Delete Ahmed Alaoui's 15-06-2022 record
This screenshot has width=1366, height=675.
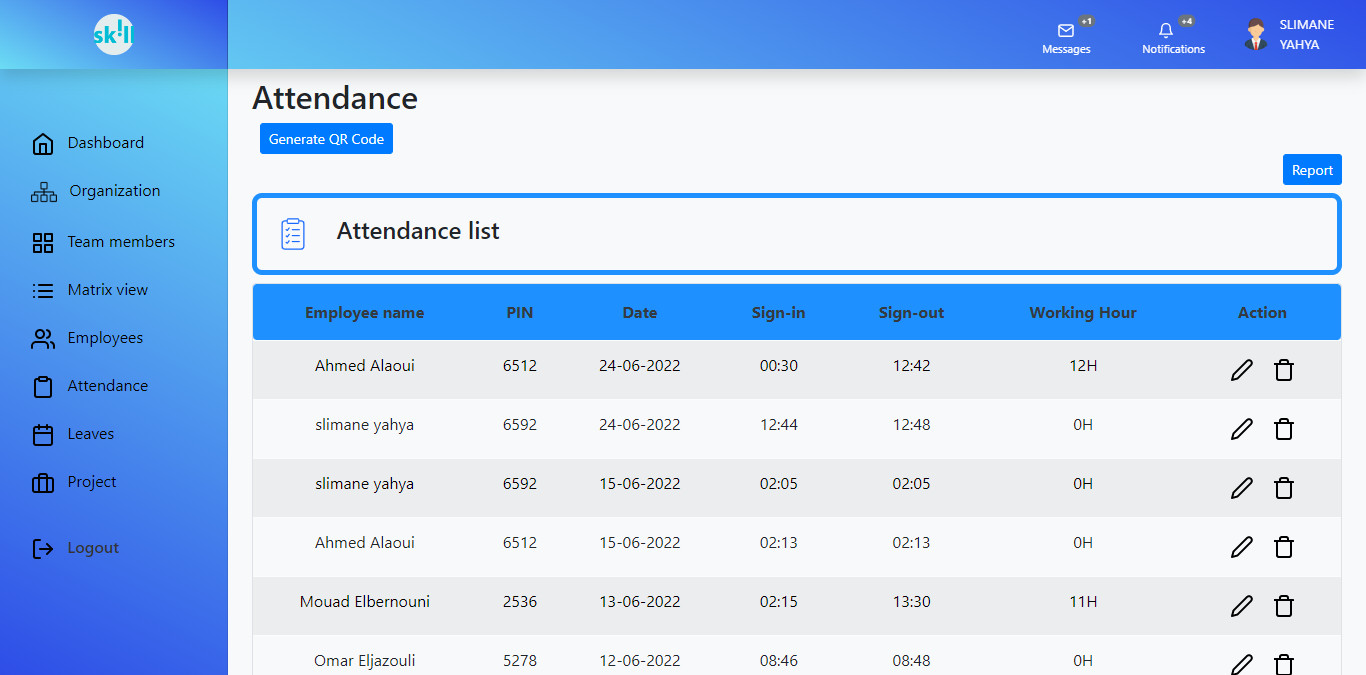(1284, 548)
